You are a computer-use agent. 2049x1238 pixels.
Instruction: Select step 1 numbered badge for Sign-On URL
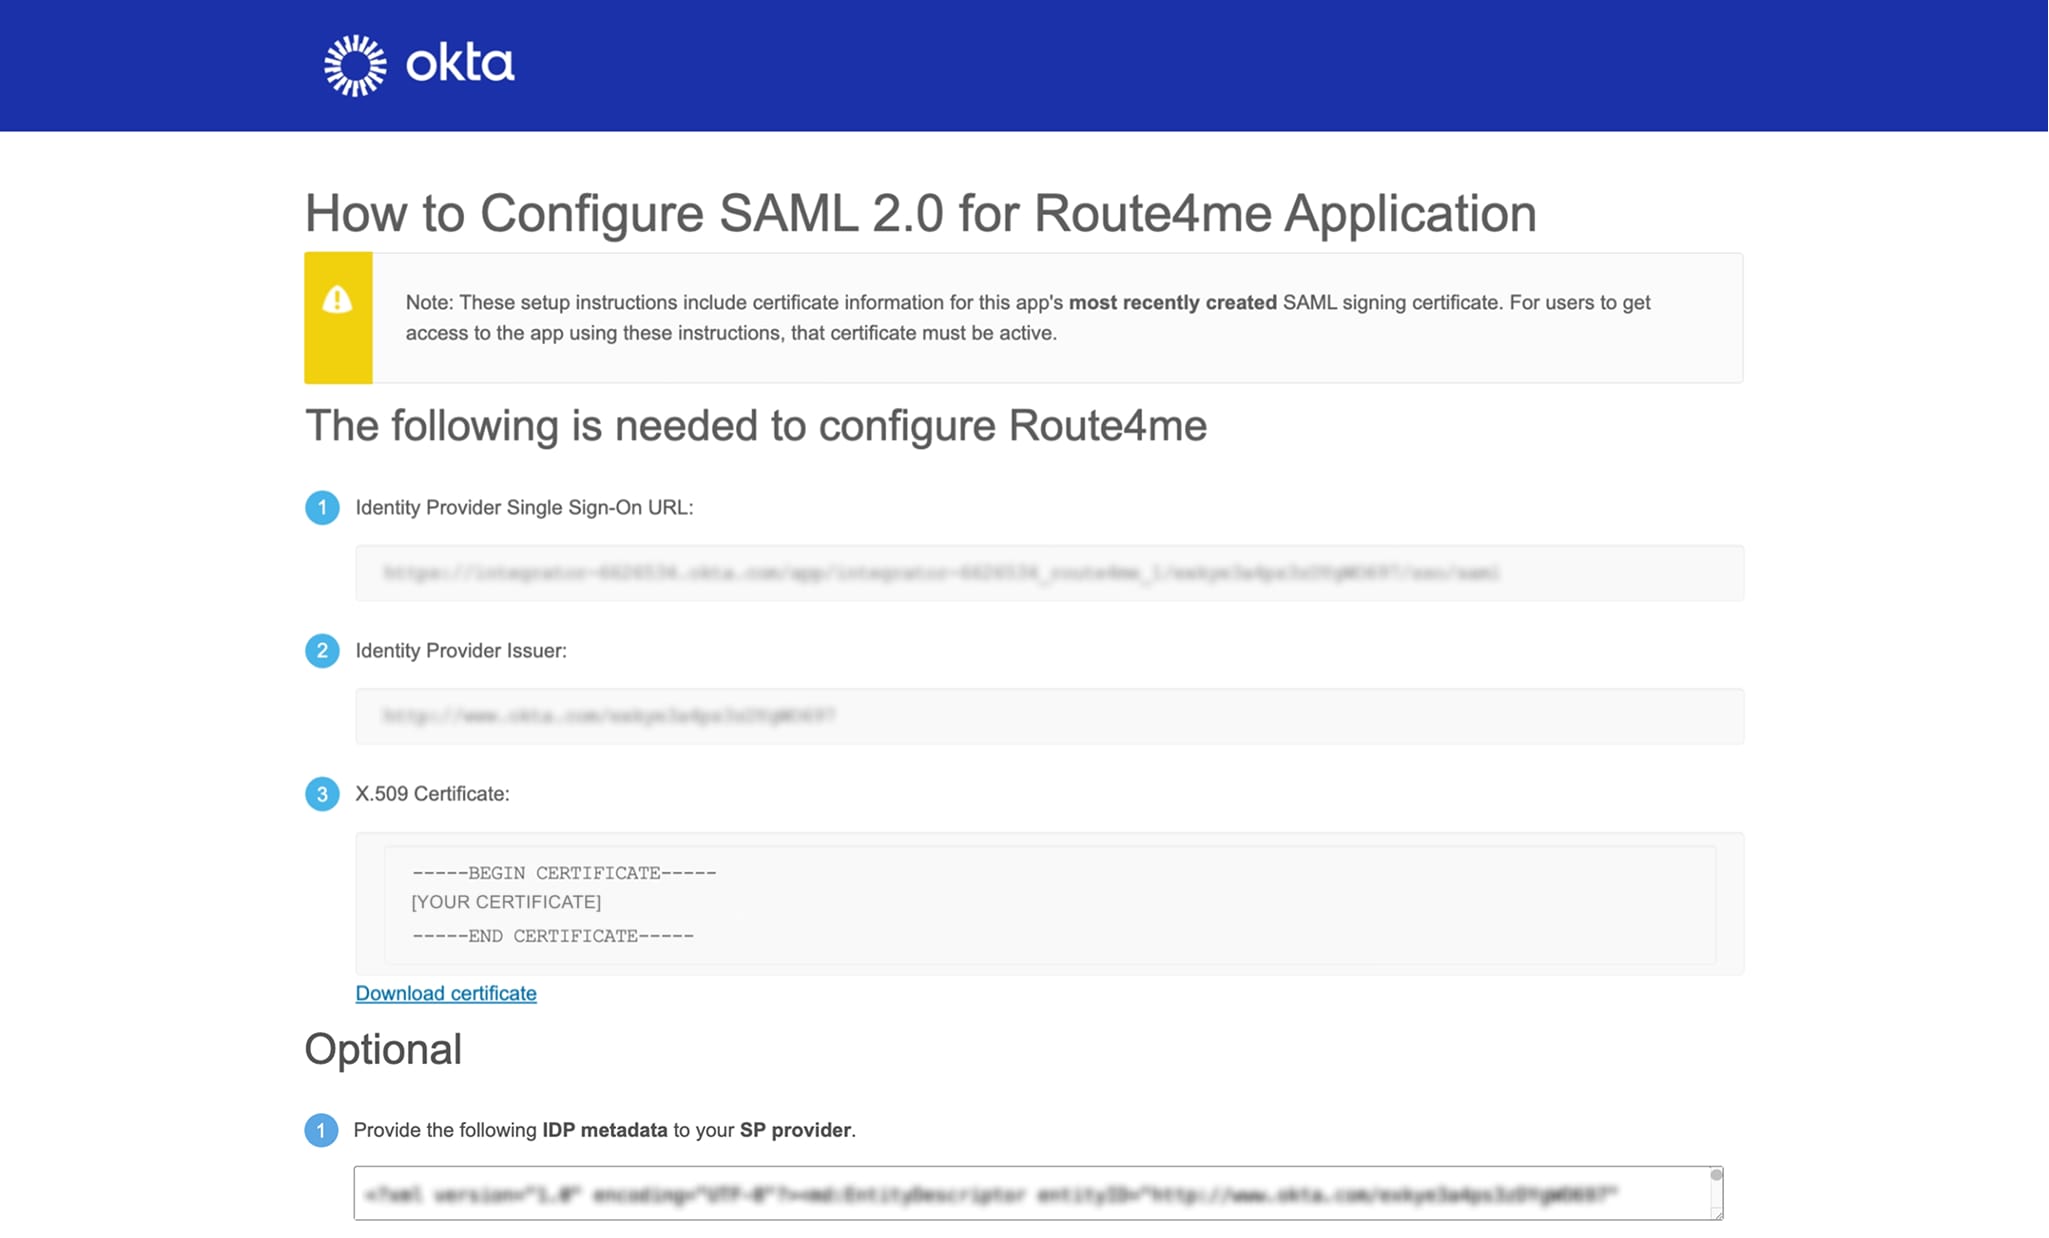[x=322, y=508]
